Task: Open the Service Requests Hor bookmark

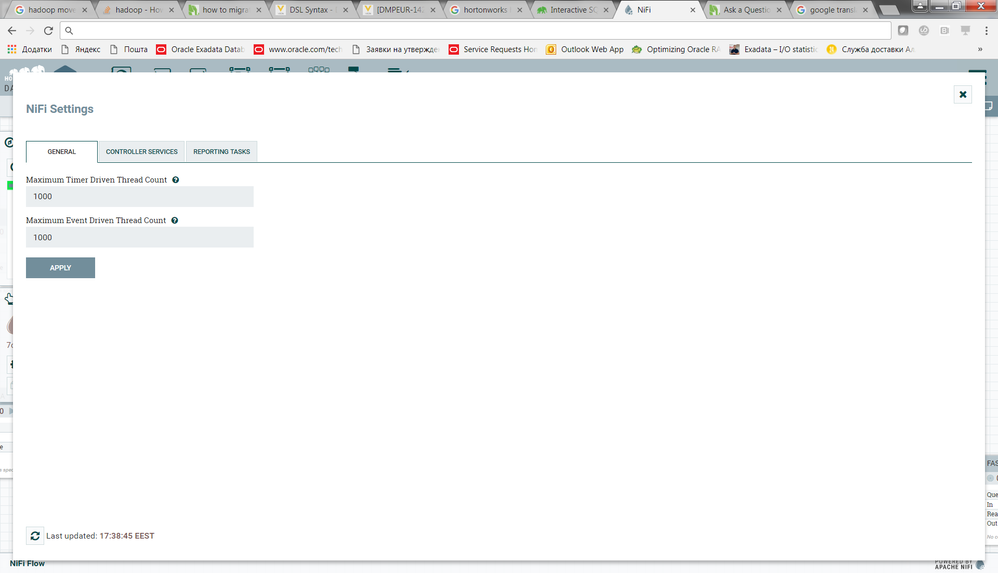Action: [493, 49]
